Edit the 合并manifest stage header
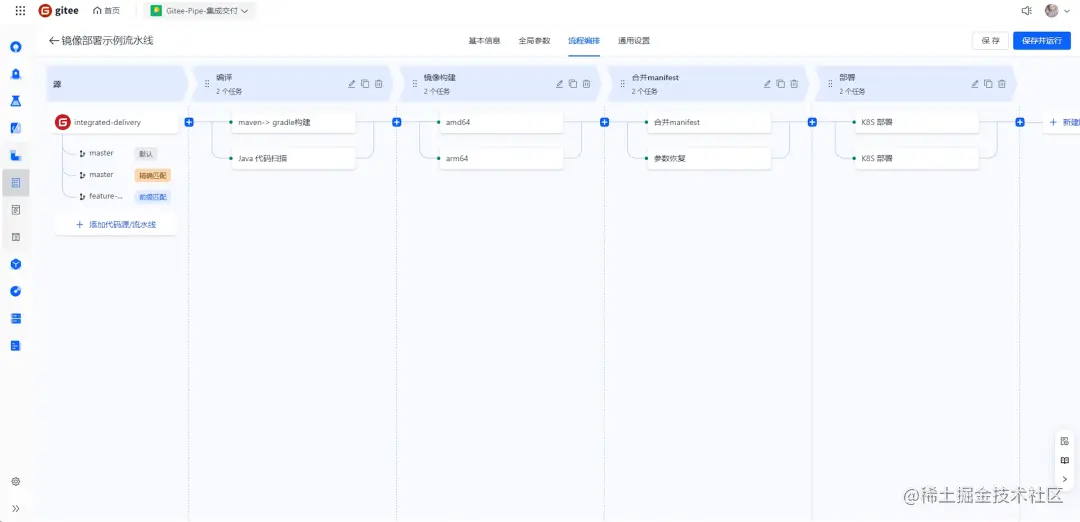1080x522 pixels. point(767,84)
